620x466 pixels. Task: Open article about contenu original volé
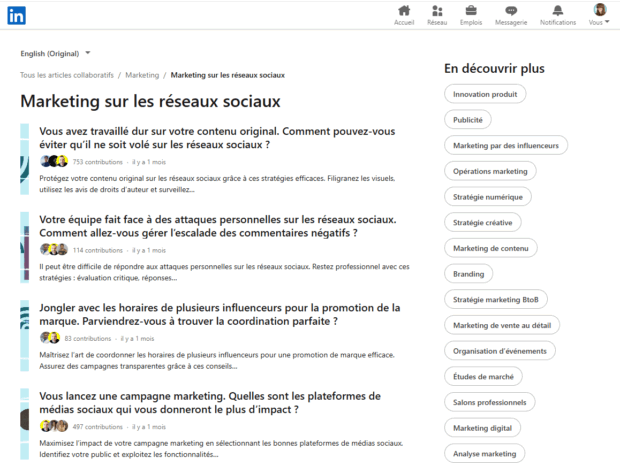pyautogui.click(x=217, y=138)
